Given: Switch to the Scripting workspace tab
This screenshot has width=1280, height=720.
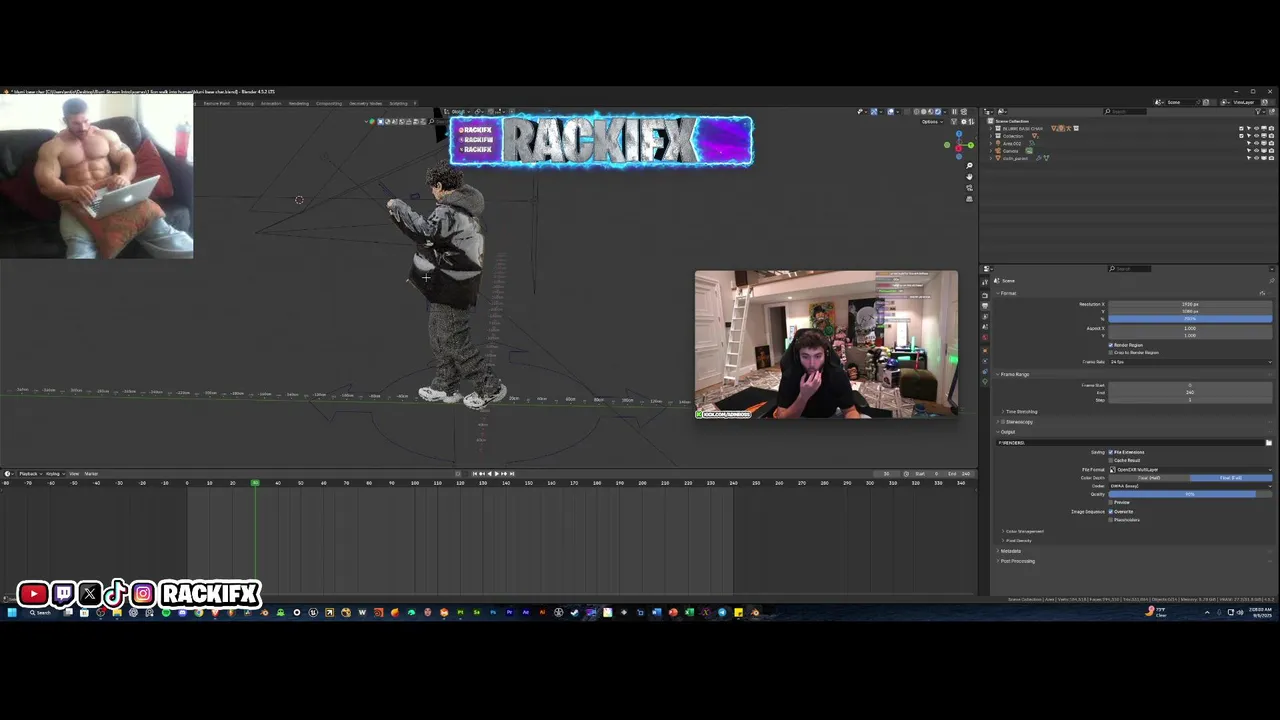Looking at the screenshot, I should 398,103.
